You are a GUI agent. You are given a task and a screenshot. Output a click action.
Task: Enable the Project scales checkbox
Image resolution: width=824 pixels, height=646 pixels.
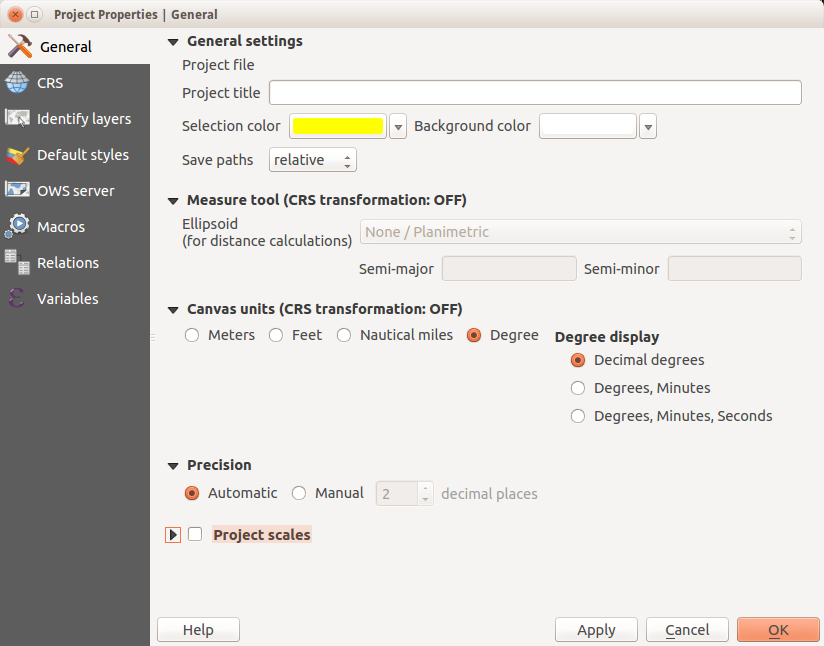[x=195, y=535]
